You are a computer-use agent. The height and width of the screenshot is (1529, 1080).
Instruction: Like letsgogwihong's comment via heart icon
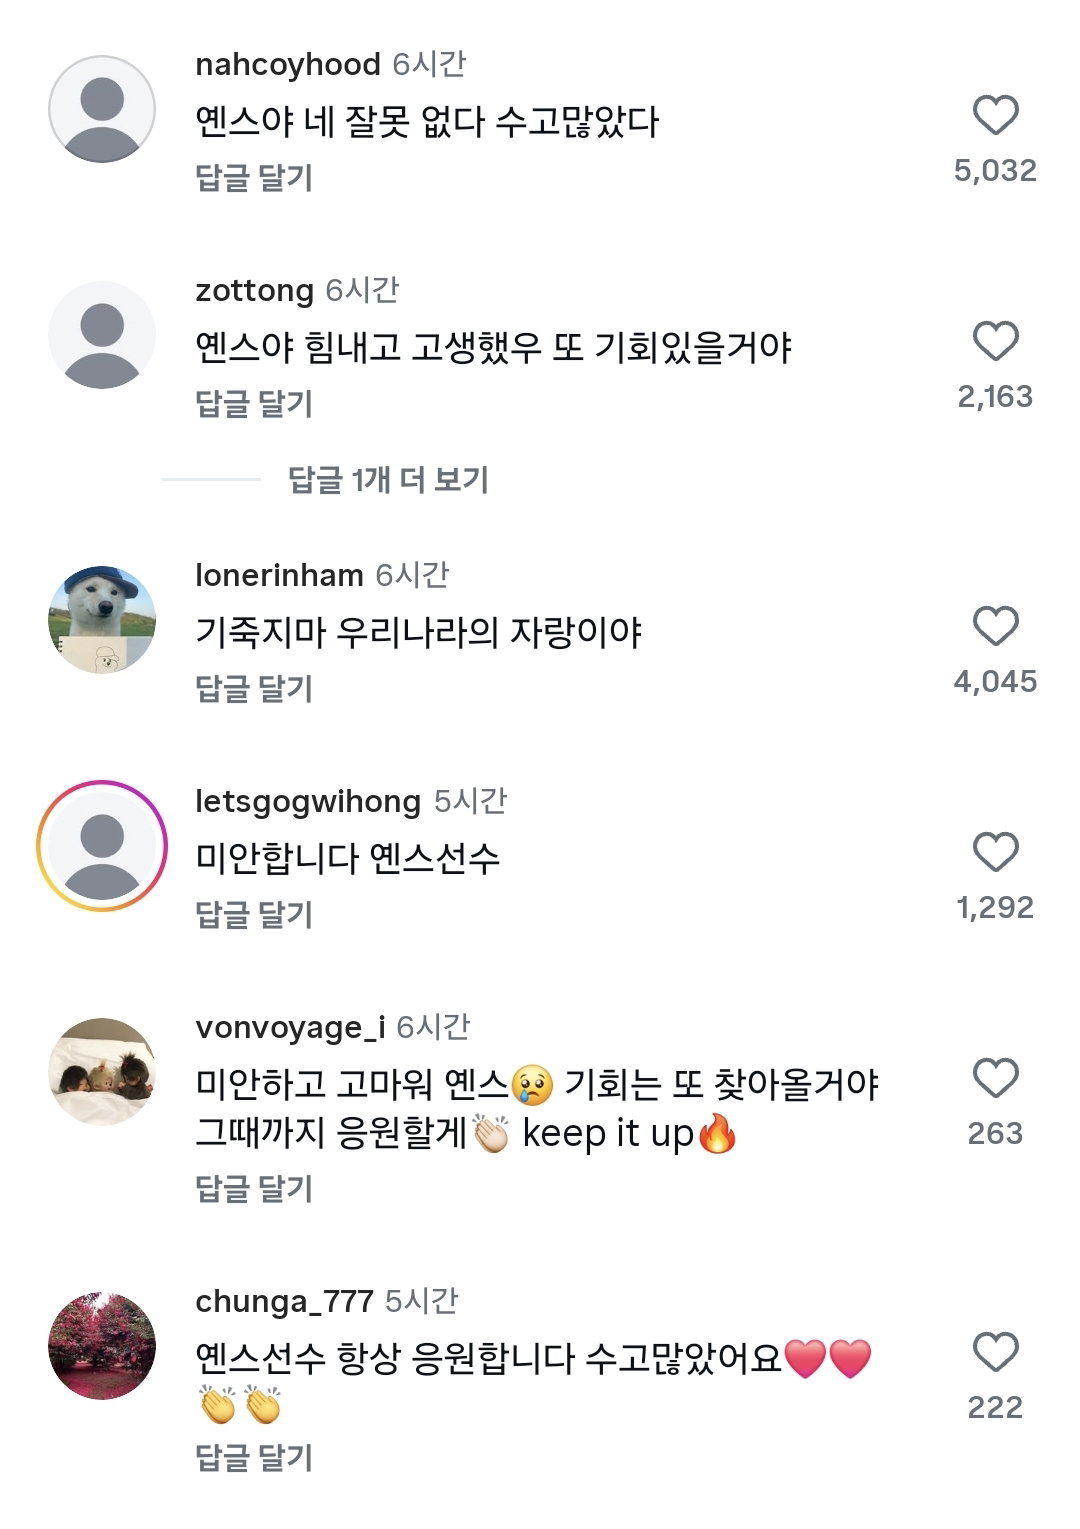coord(995,852)
